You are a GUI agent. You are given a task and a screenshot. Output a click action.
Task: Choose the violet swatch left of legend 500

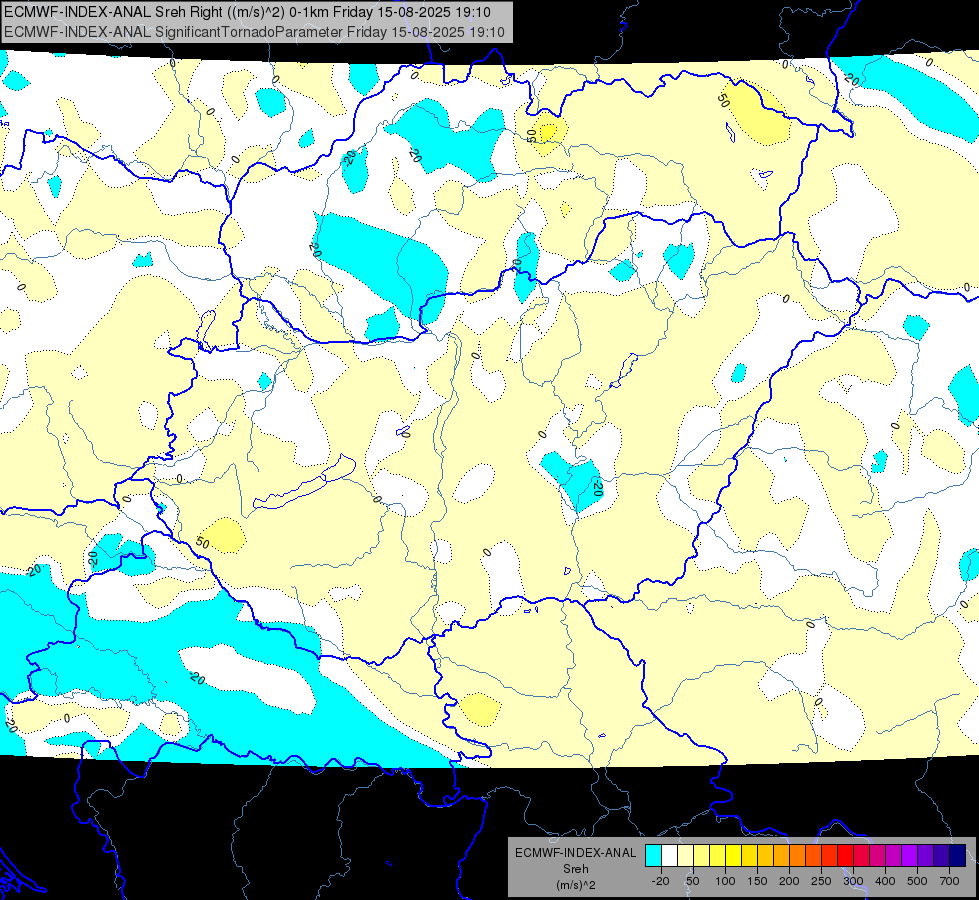coord(910,855)
